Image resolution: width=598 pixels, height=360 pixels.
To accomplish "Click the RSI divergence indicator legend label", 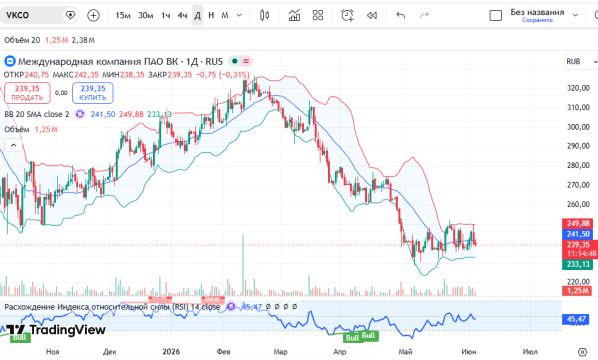I will click(112, 307).
